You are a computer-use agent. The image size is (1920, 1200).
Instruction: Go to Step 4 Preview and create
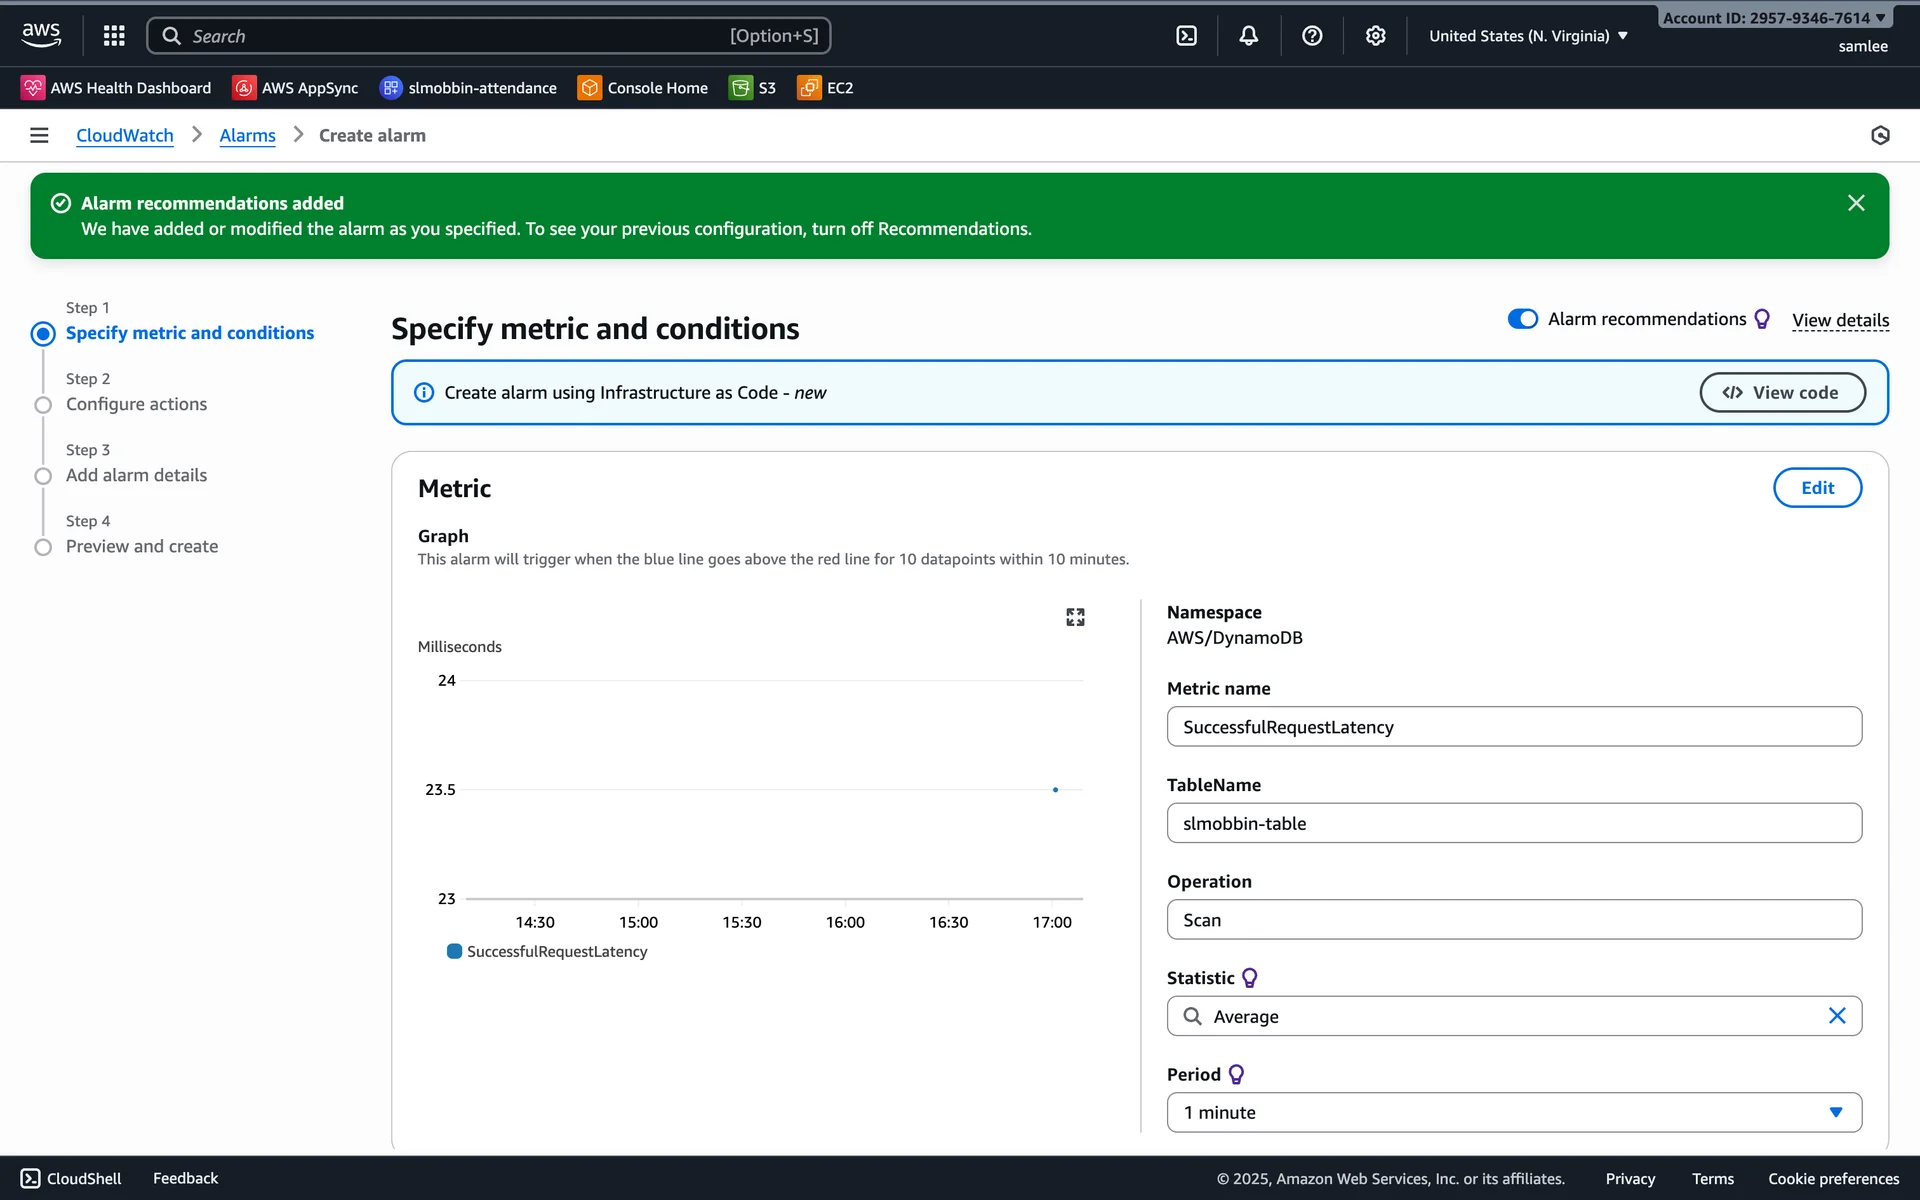click(x=141, y=546)
